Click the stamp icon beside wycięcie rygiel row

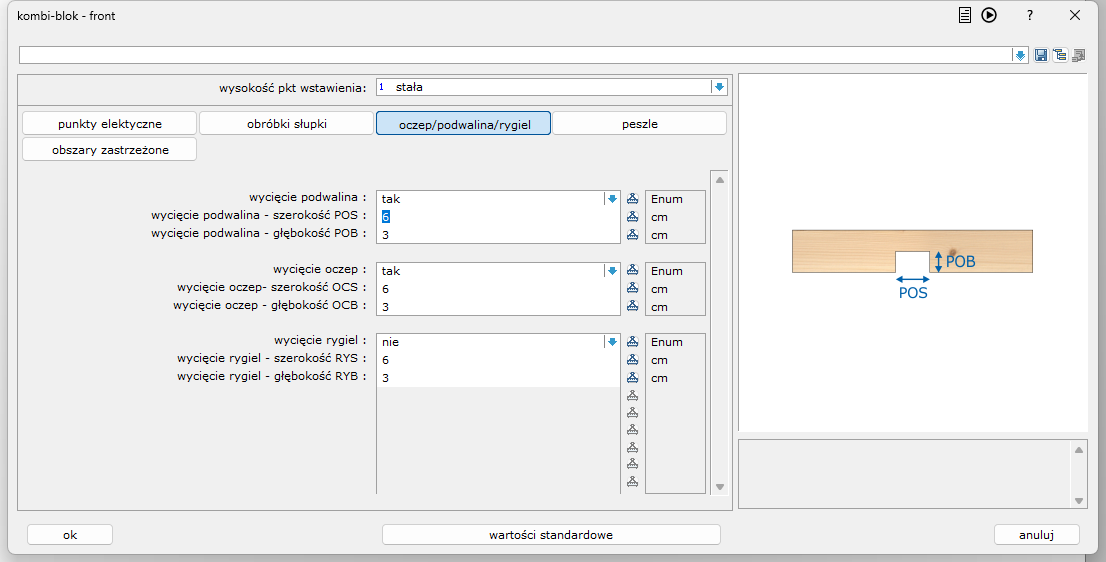pyautogui.click(x=632, y=342)
